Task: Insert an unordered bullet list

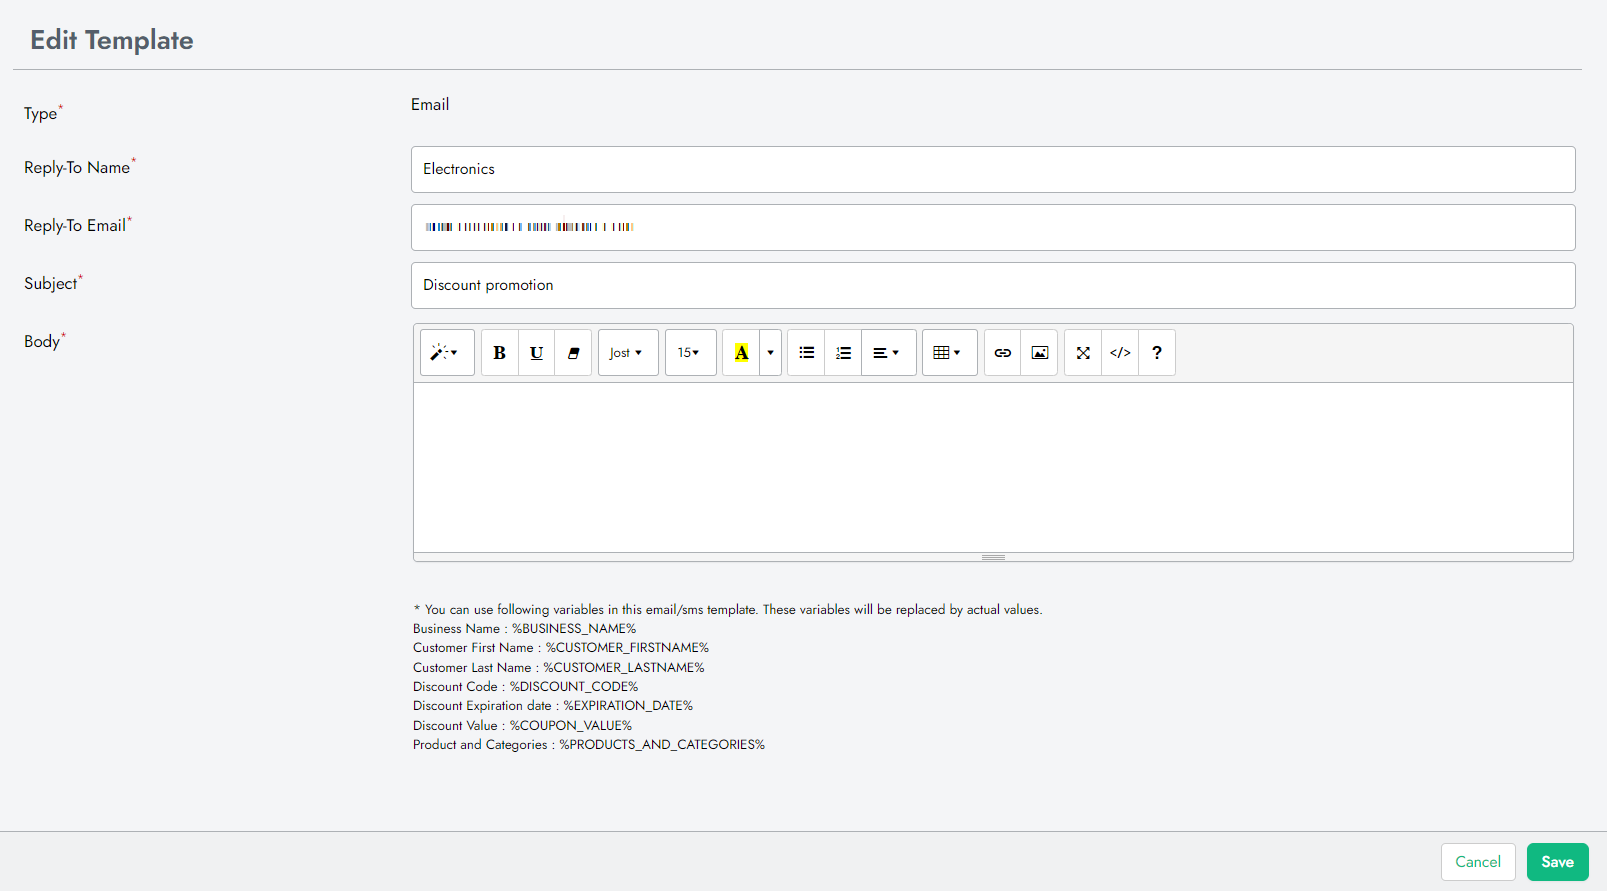Action: (806, 353)
